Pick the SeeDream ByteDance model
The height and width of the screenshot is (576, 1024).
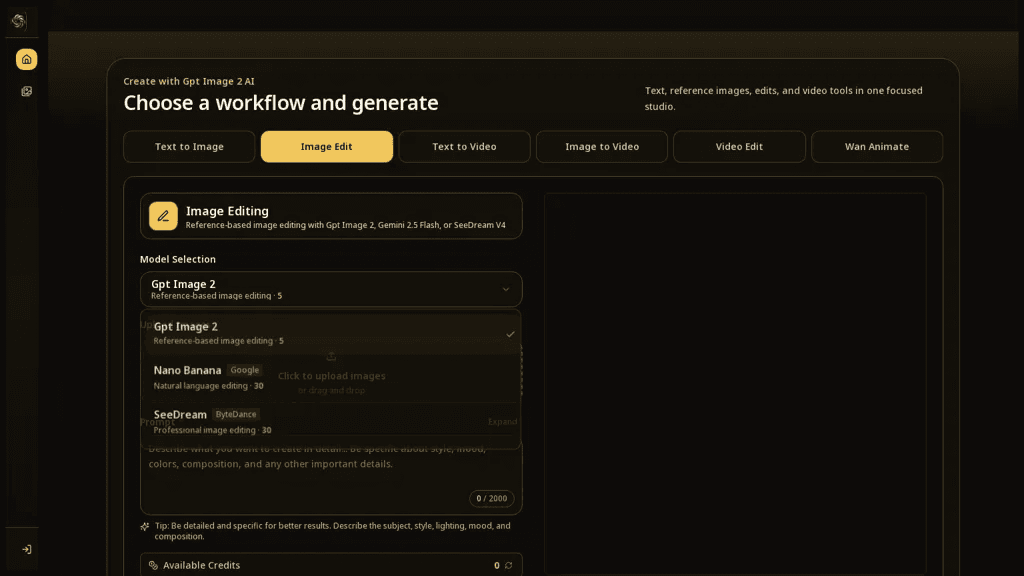(330, 421)
